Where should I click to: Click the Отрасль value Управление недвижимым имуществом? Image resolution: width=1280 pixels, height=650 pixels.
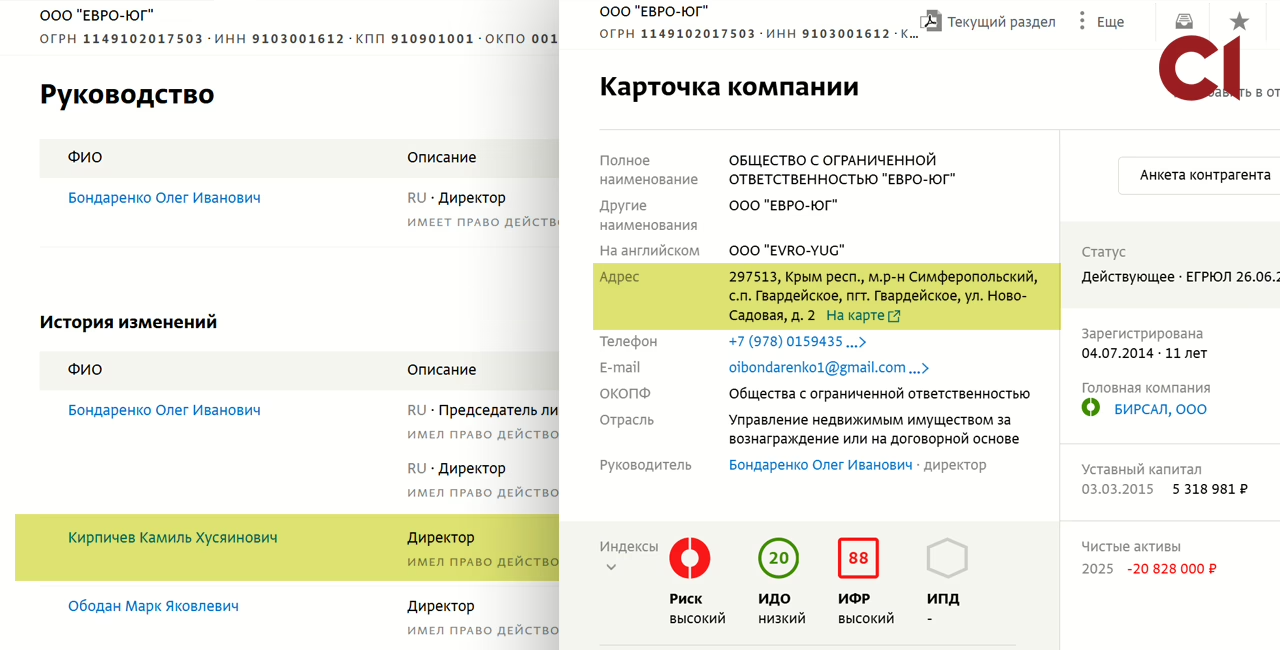tap(874, 429)
